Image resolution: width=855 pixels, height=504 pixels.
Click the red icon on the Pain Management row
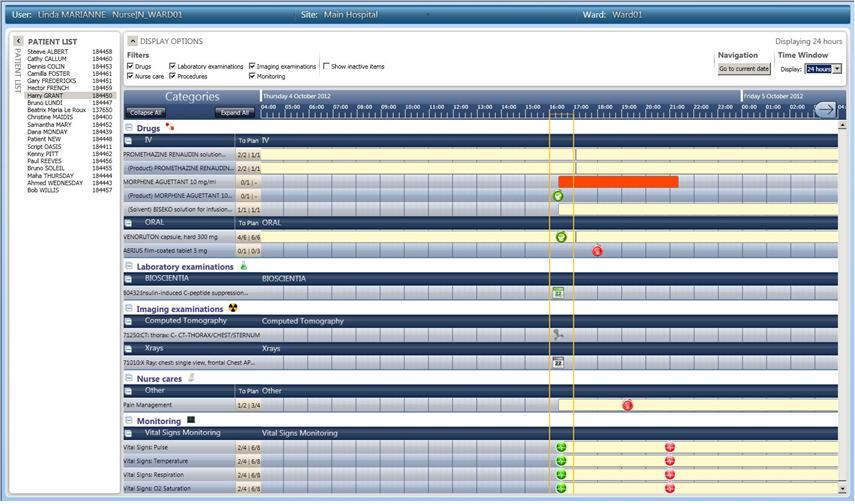click(627, 405)
